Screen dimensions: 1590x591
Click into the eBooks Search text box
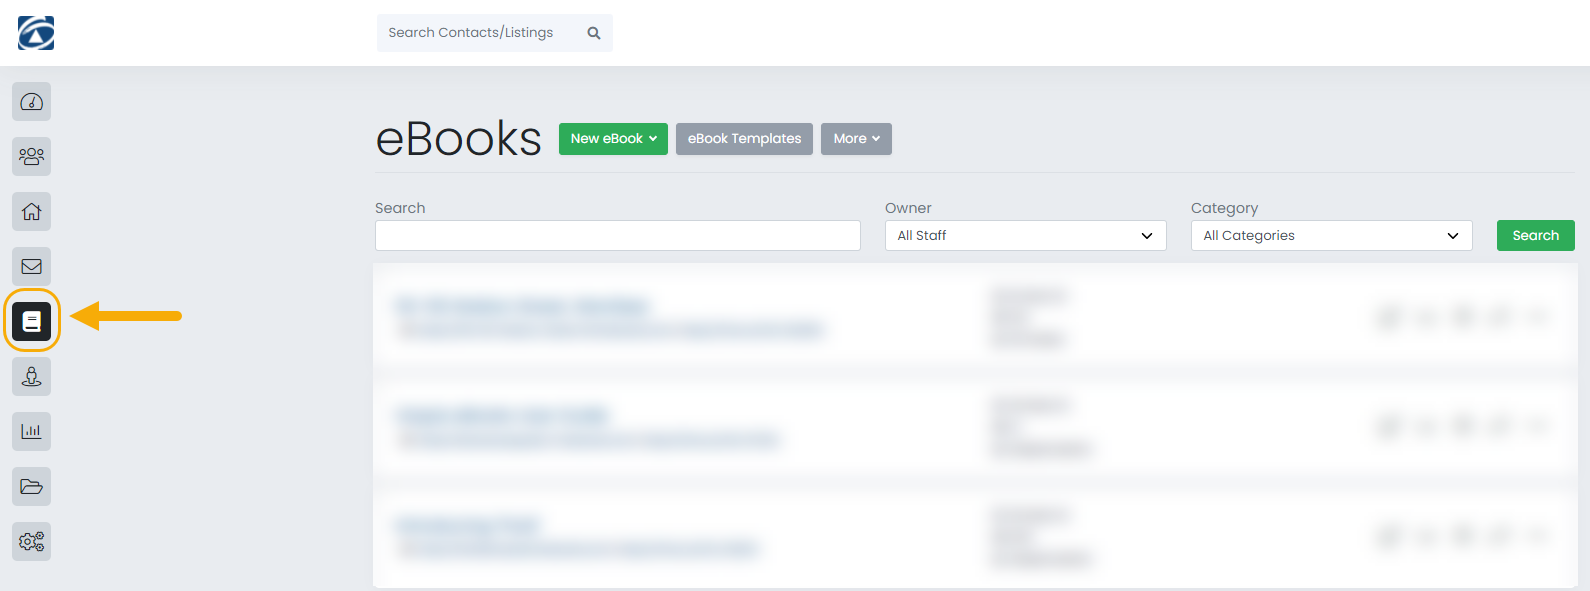point(617,236)
